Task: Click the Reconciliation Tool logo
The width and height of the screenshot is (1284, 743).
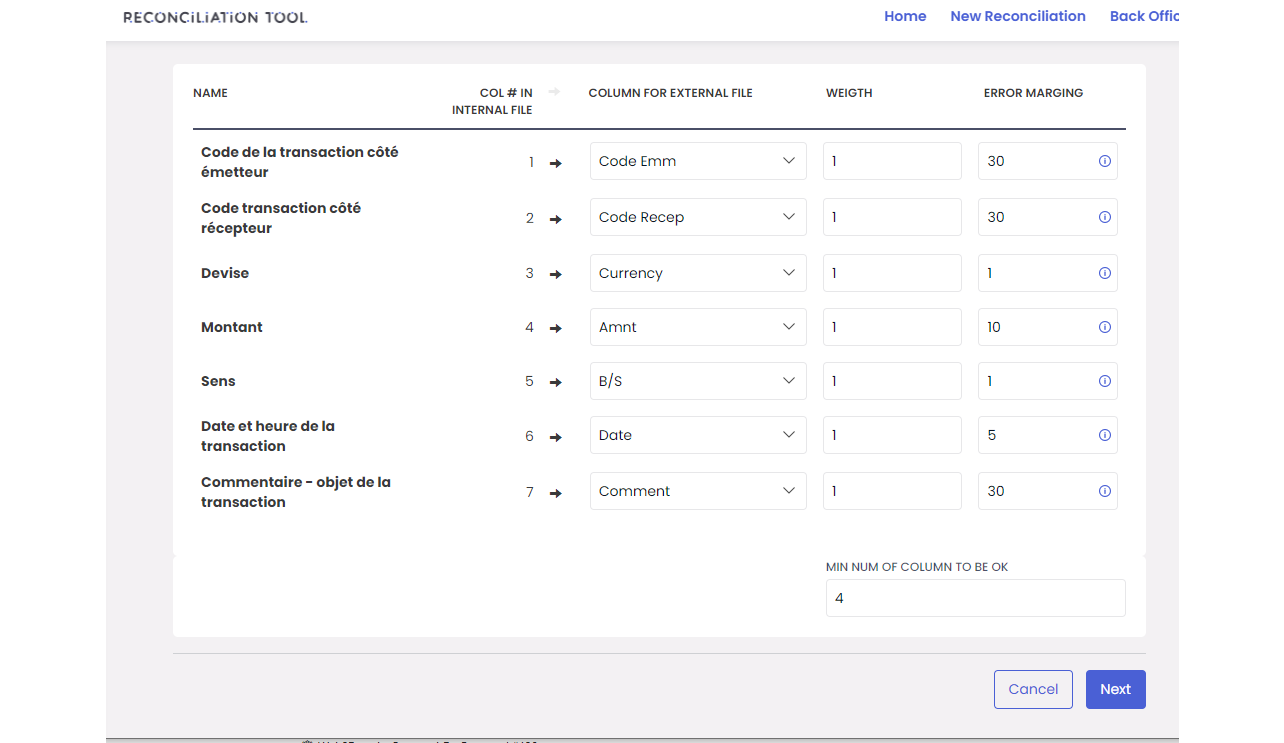Action: 215,17
